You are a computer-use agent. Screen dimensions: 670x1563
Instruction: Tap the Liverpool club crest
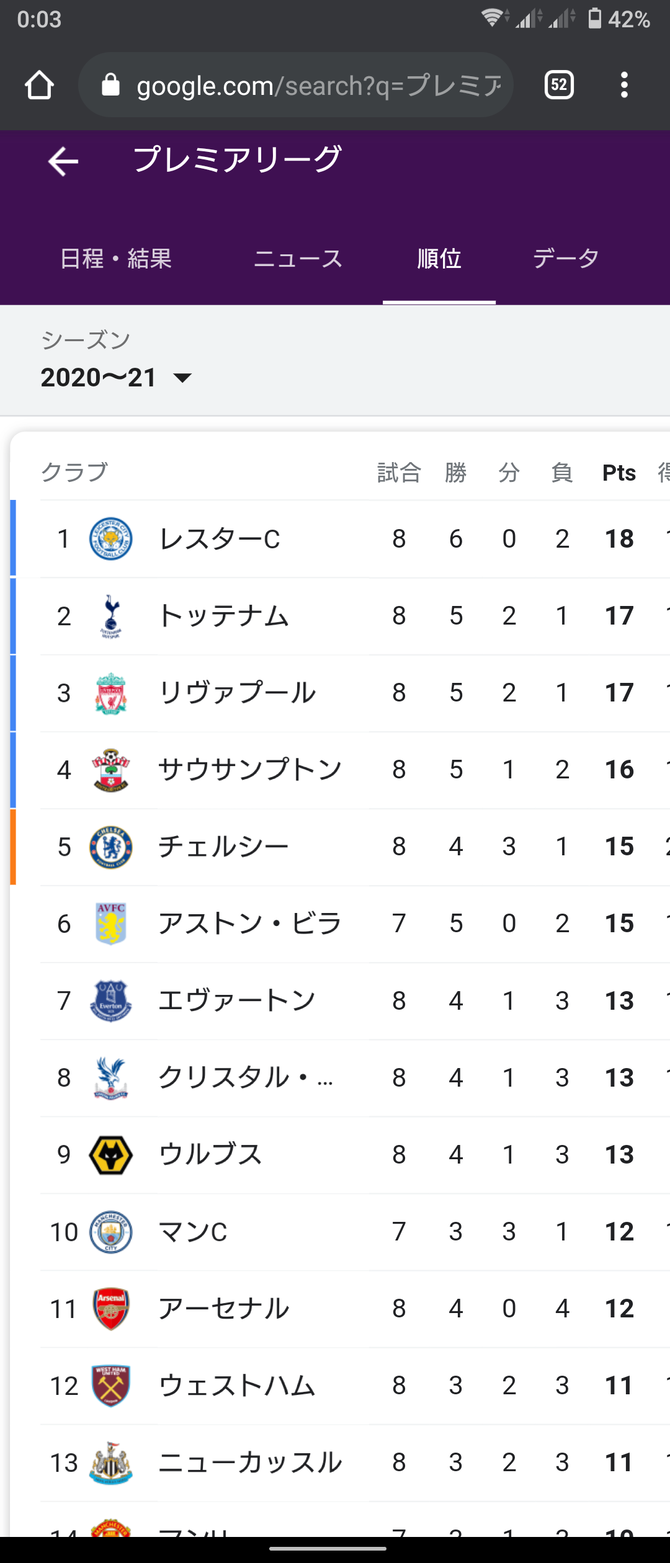click(x=110, y=693)
